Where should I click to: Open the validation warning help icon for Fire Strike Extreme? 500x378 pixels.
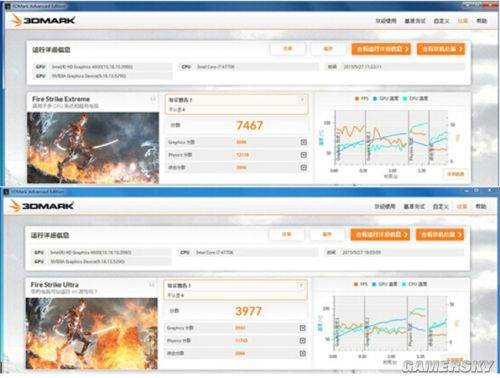pyautogui.click(x=302, y=100)
